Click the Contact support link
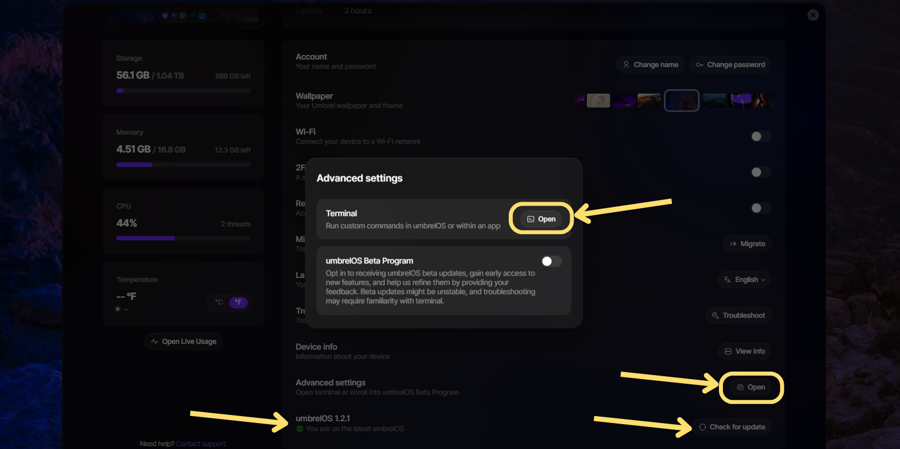The image size is (900, 449). click(x=201, y=444)
